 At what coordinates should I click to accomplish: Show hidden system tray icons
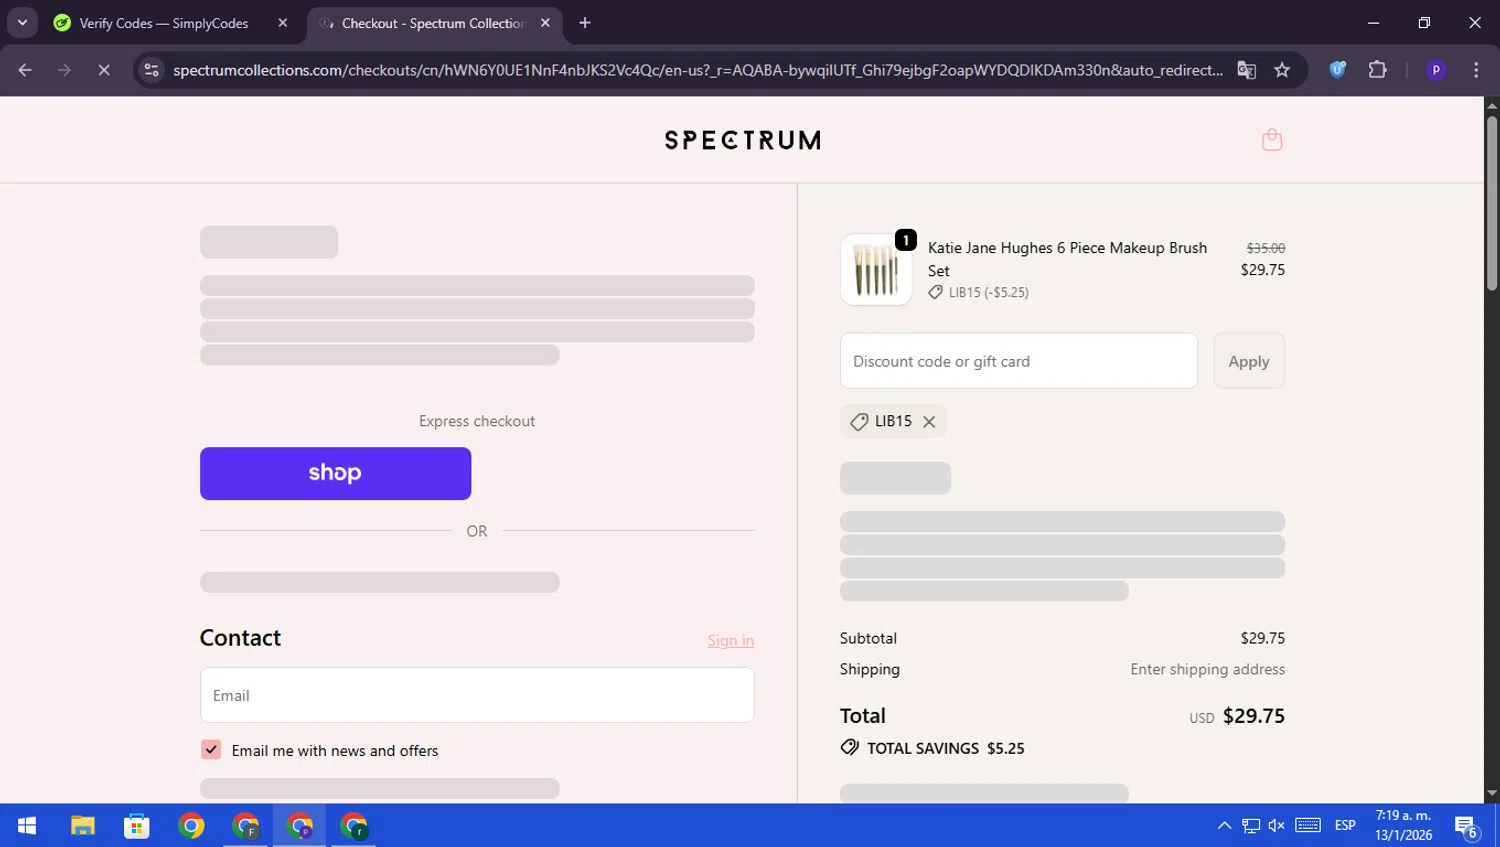click(1224, 826)
